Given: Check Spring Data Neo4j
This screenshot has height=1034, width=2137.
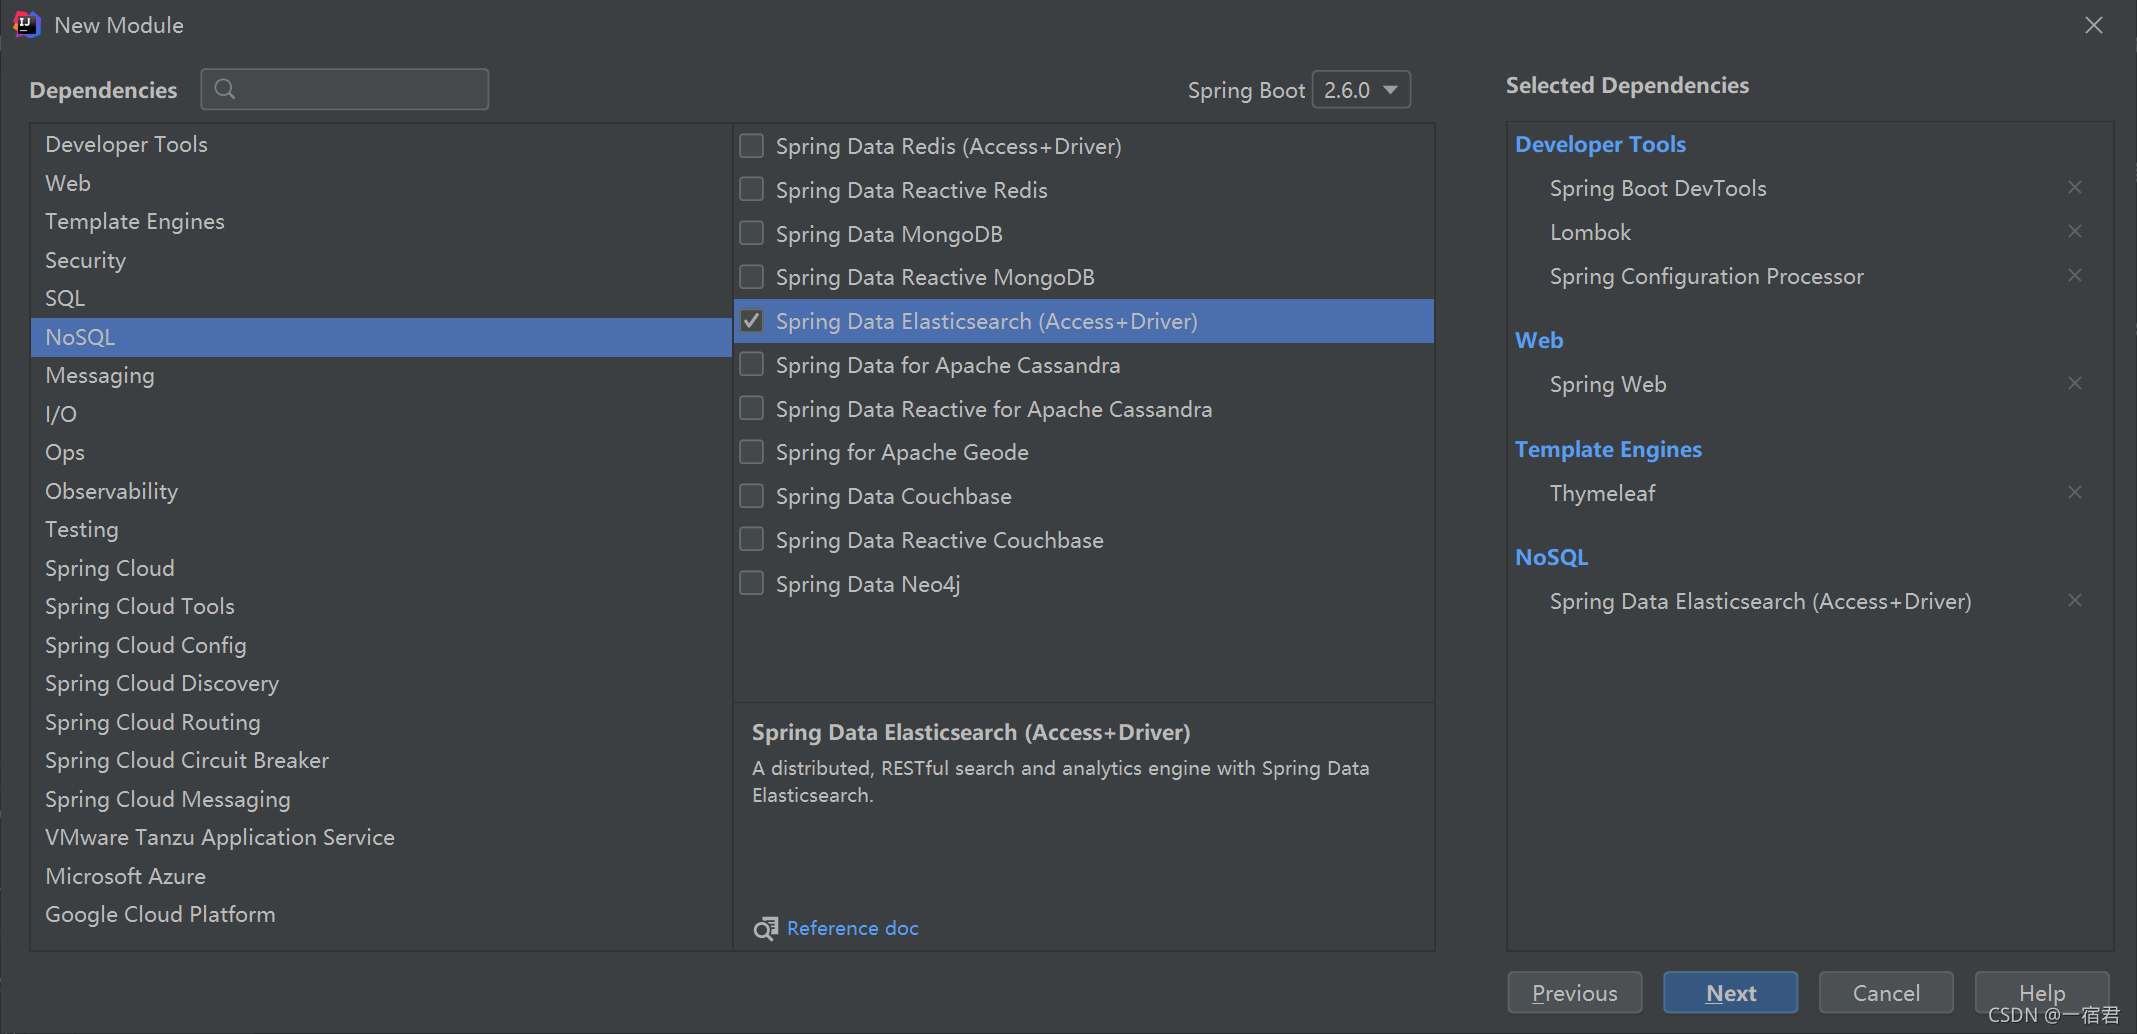Looking at the screenshot, I should [x=751, y=584].
